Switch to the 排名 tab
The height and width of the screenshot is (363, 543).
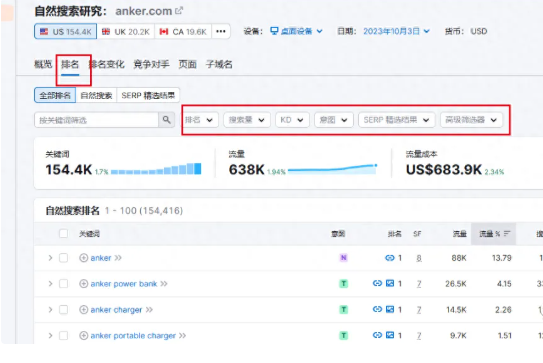[x=70, y=64]
